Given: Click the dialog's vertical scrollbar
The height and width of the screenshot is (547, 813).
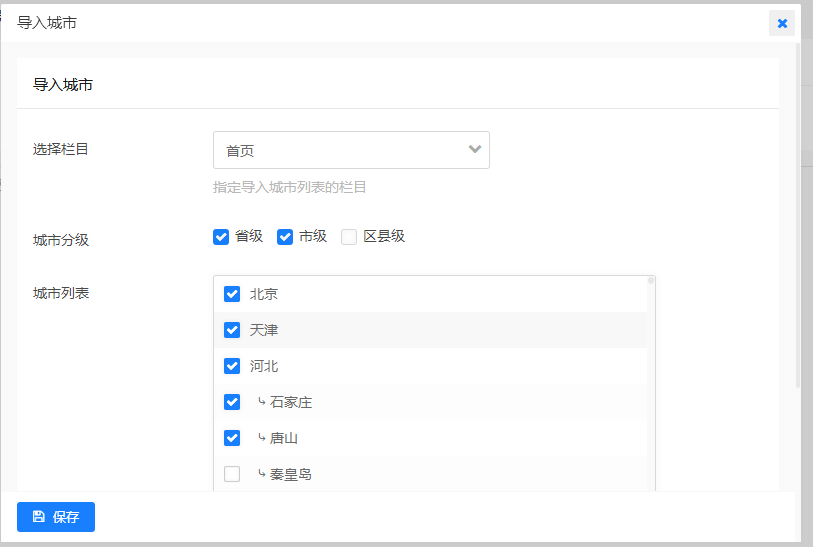Looking at the screenshot, I should coord(797,200).
